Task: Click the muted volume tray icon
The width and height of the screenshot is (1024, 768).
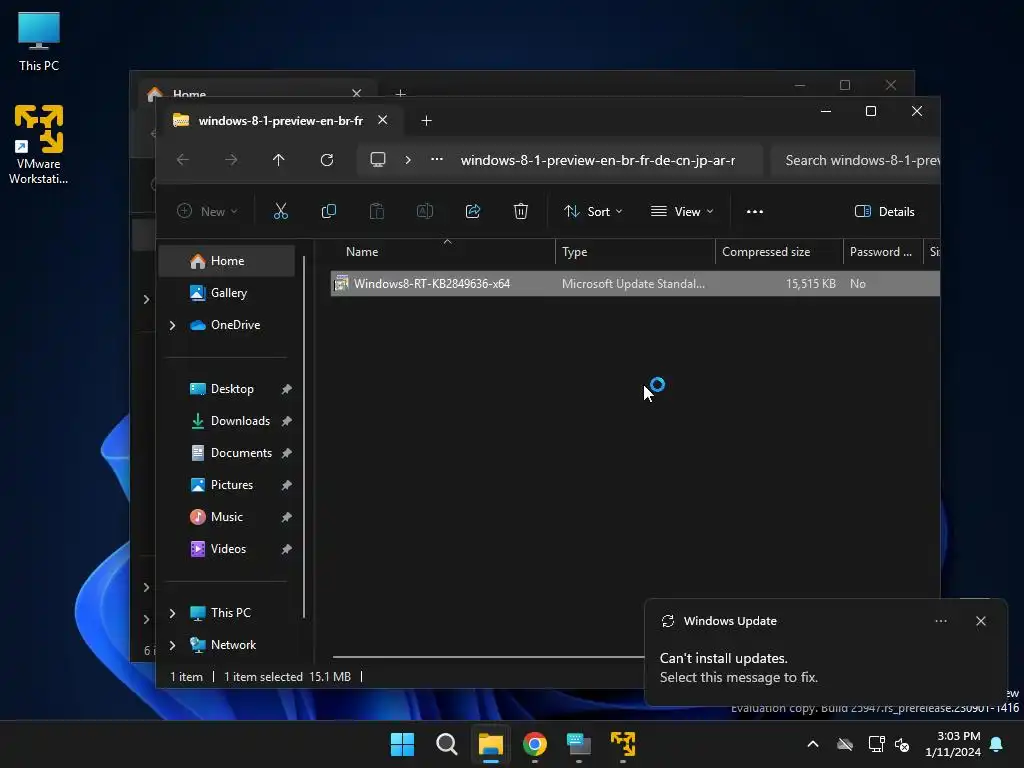Action: pyautogui.click(x=902, y=744)
